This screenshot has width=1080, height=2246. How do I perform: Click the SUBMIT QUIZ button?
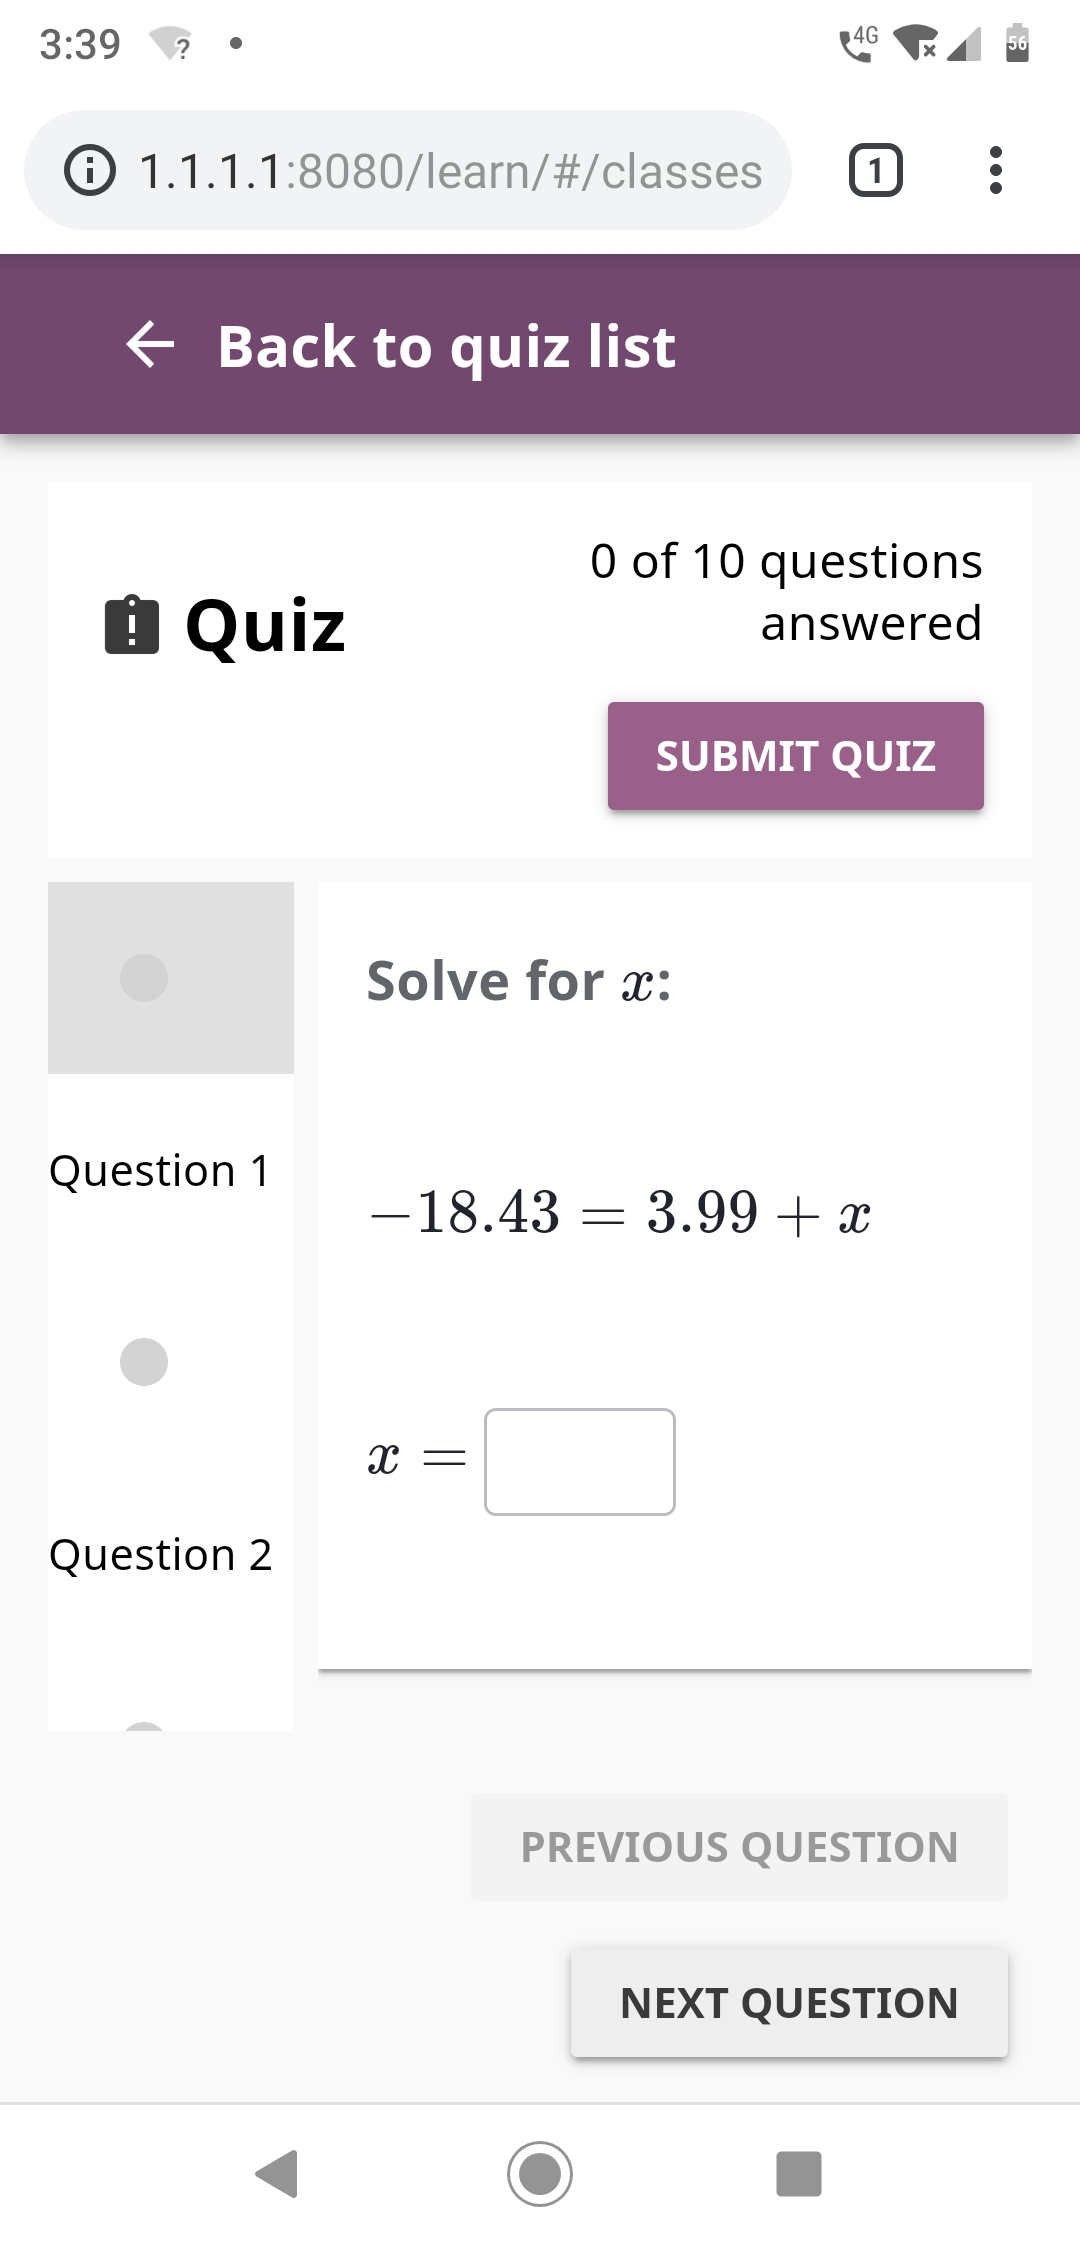point(795,756)
